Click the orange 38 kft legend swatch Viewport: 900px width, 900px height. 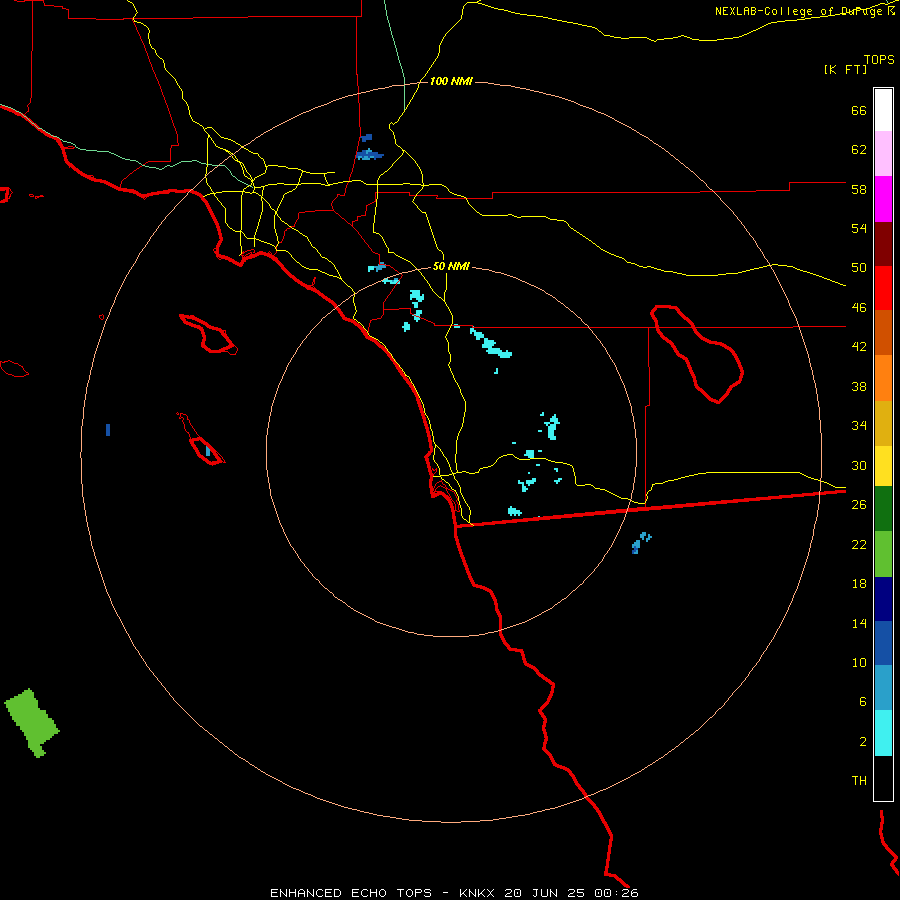(883, 378)
